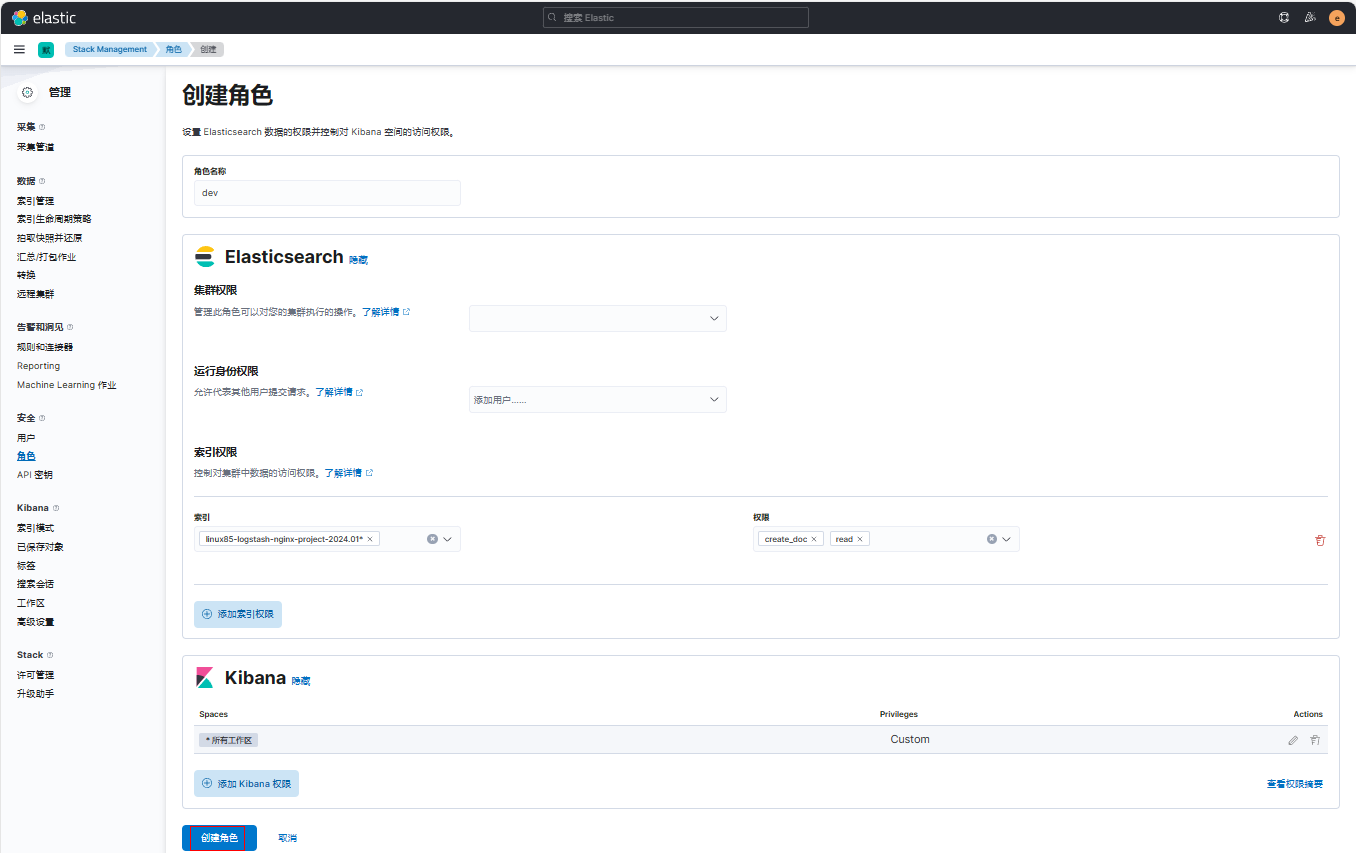Clear all selected indices in index field
The image size is (1356, 853).
[x=432, y=539]
